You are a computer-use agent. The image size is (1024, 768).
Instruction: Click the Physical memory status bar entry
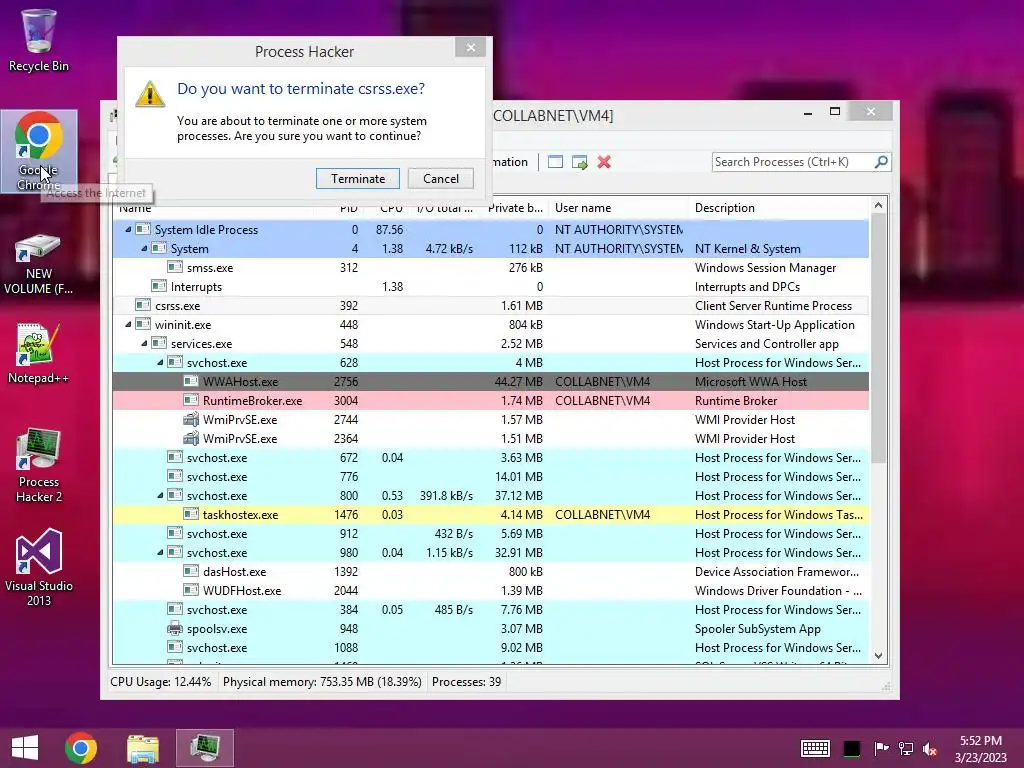pyautogui.click(x=322, y=682)
